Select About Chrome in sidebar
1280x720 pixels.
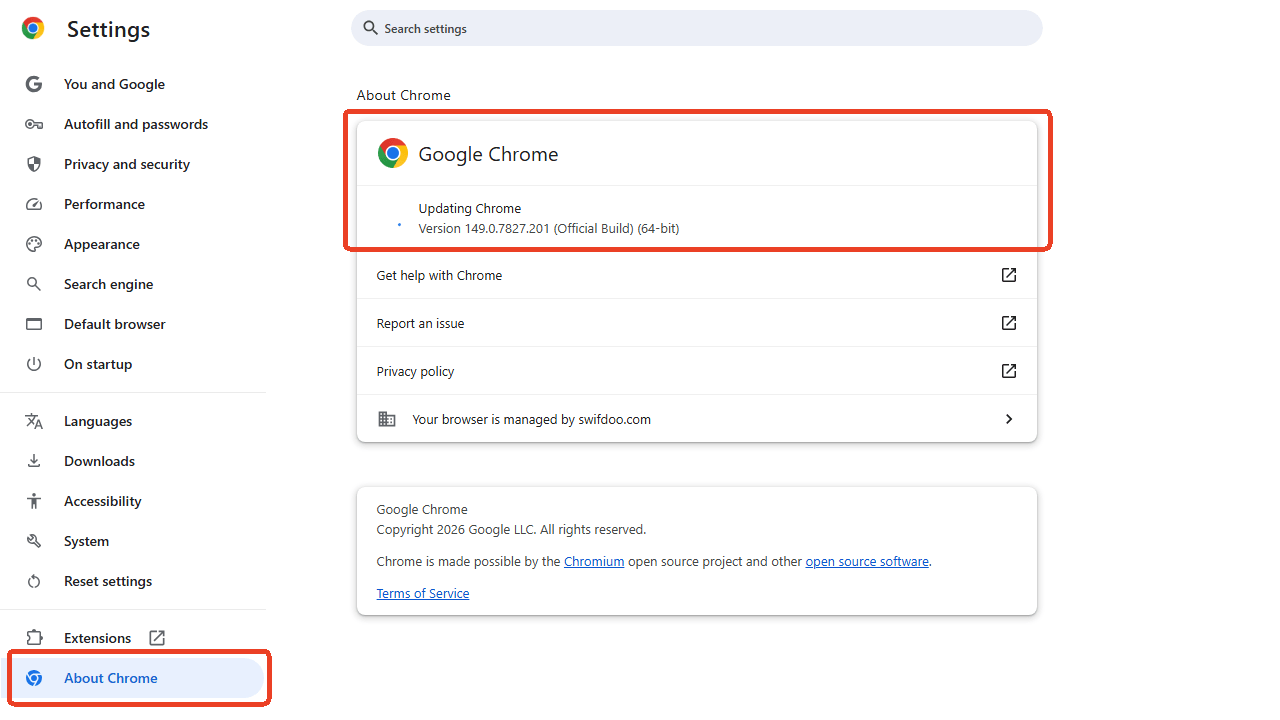136,678
